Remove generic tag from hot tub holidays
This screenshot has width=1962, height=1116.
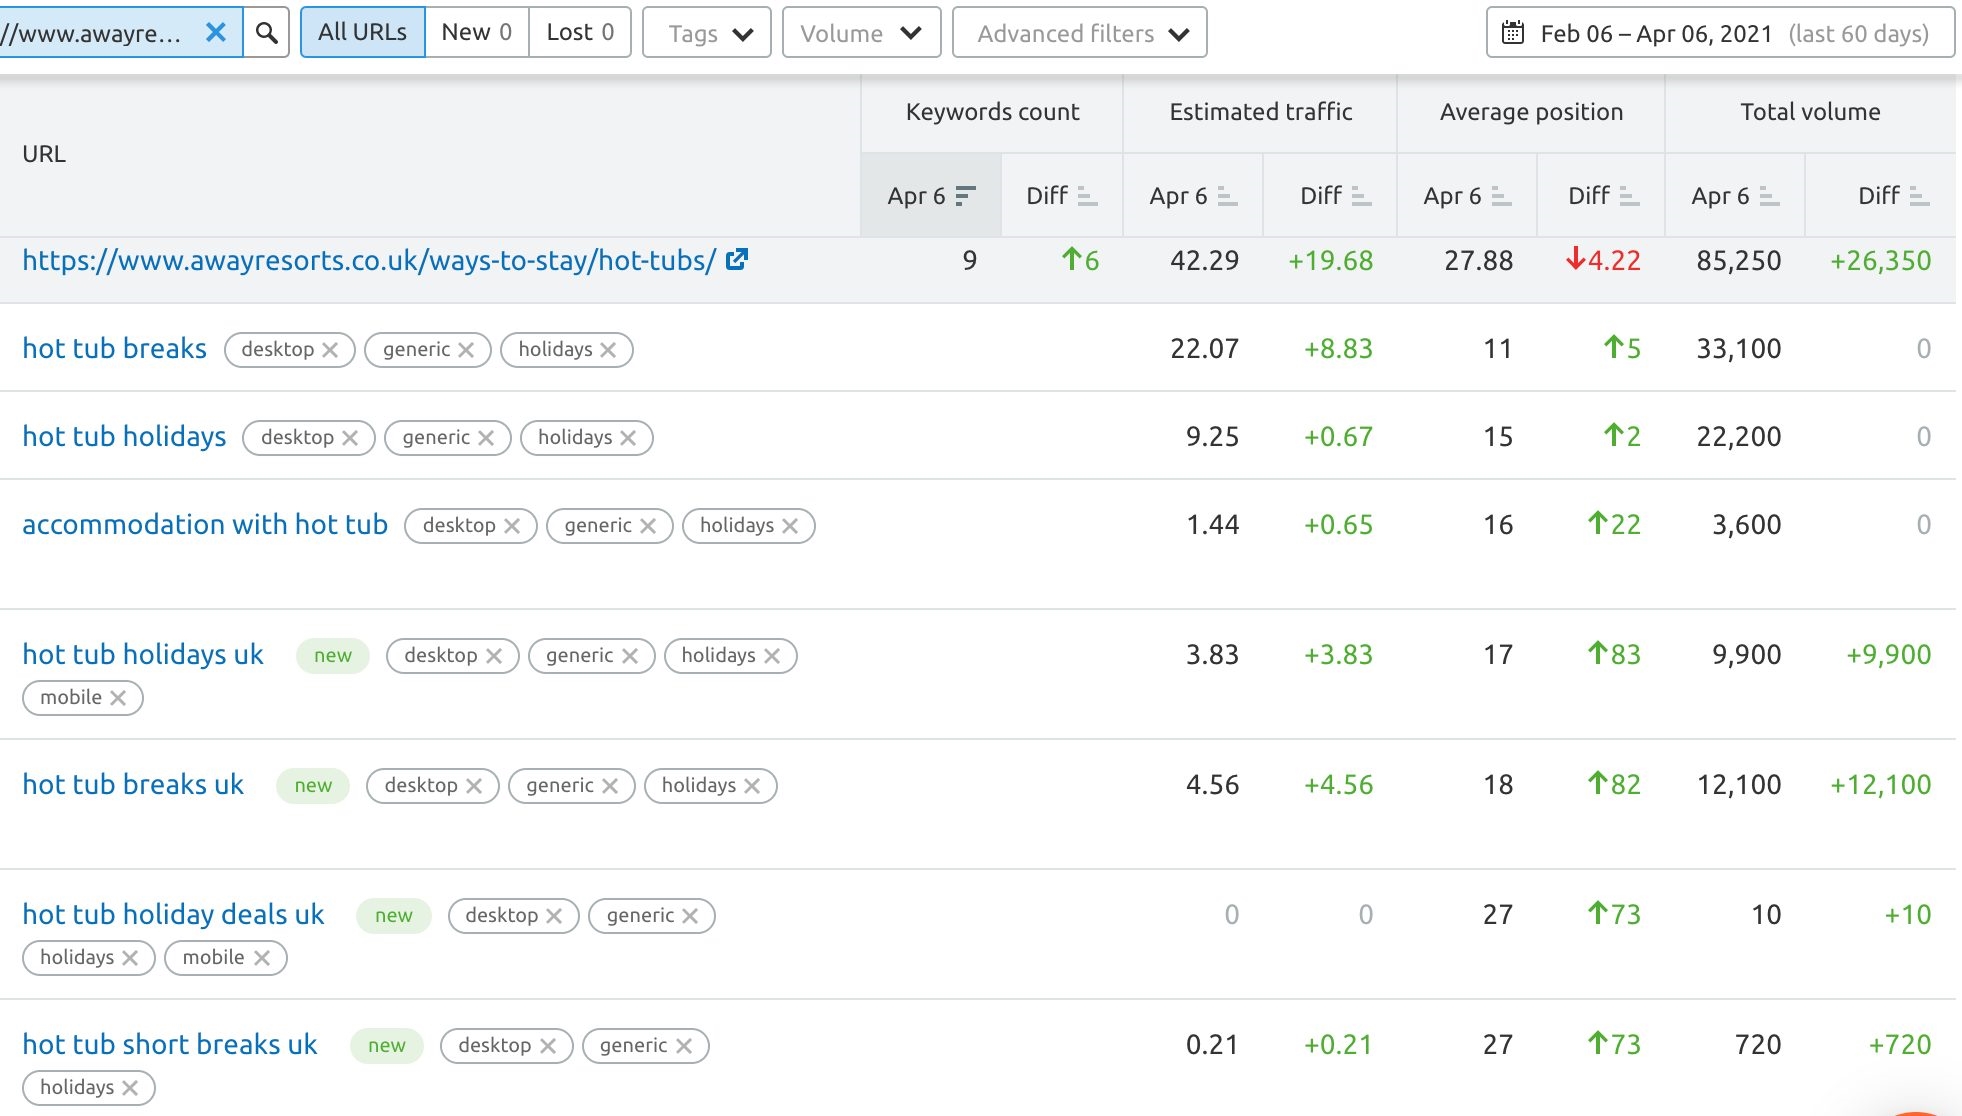[486, 438]
